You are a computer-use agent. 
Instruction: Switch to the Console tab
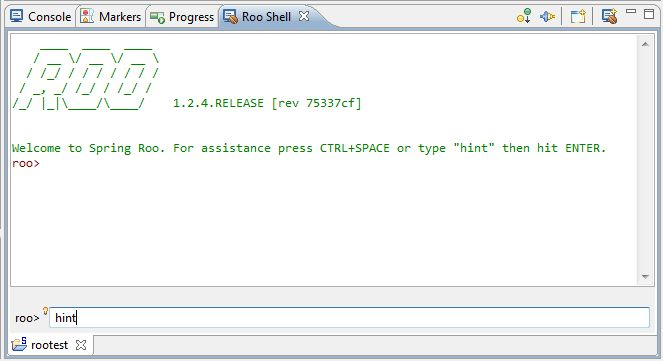click(x=41, y=16)
